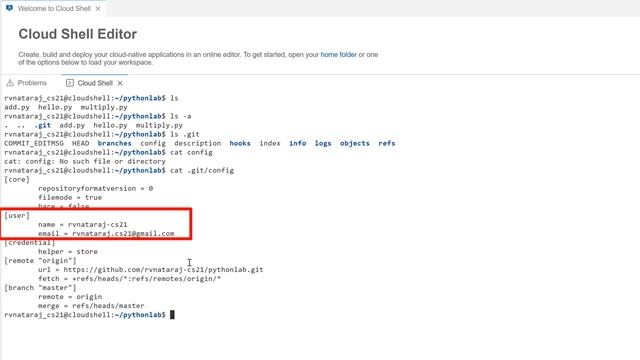Click 'COMMIT_EDITMSG' in the .git listing

click(x=34, y=143)
